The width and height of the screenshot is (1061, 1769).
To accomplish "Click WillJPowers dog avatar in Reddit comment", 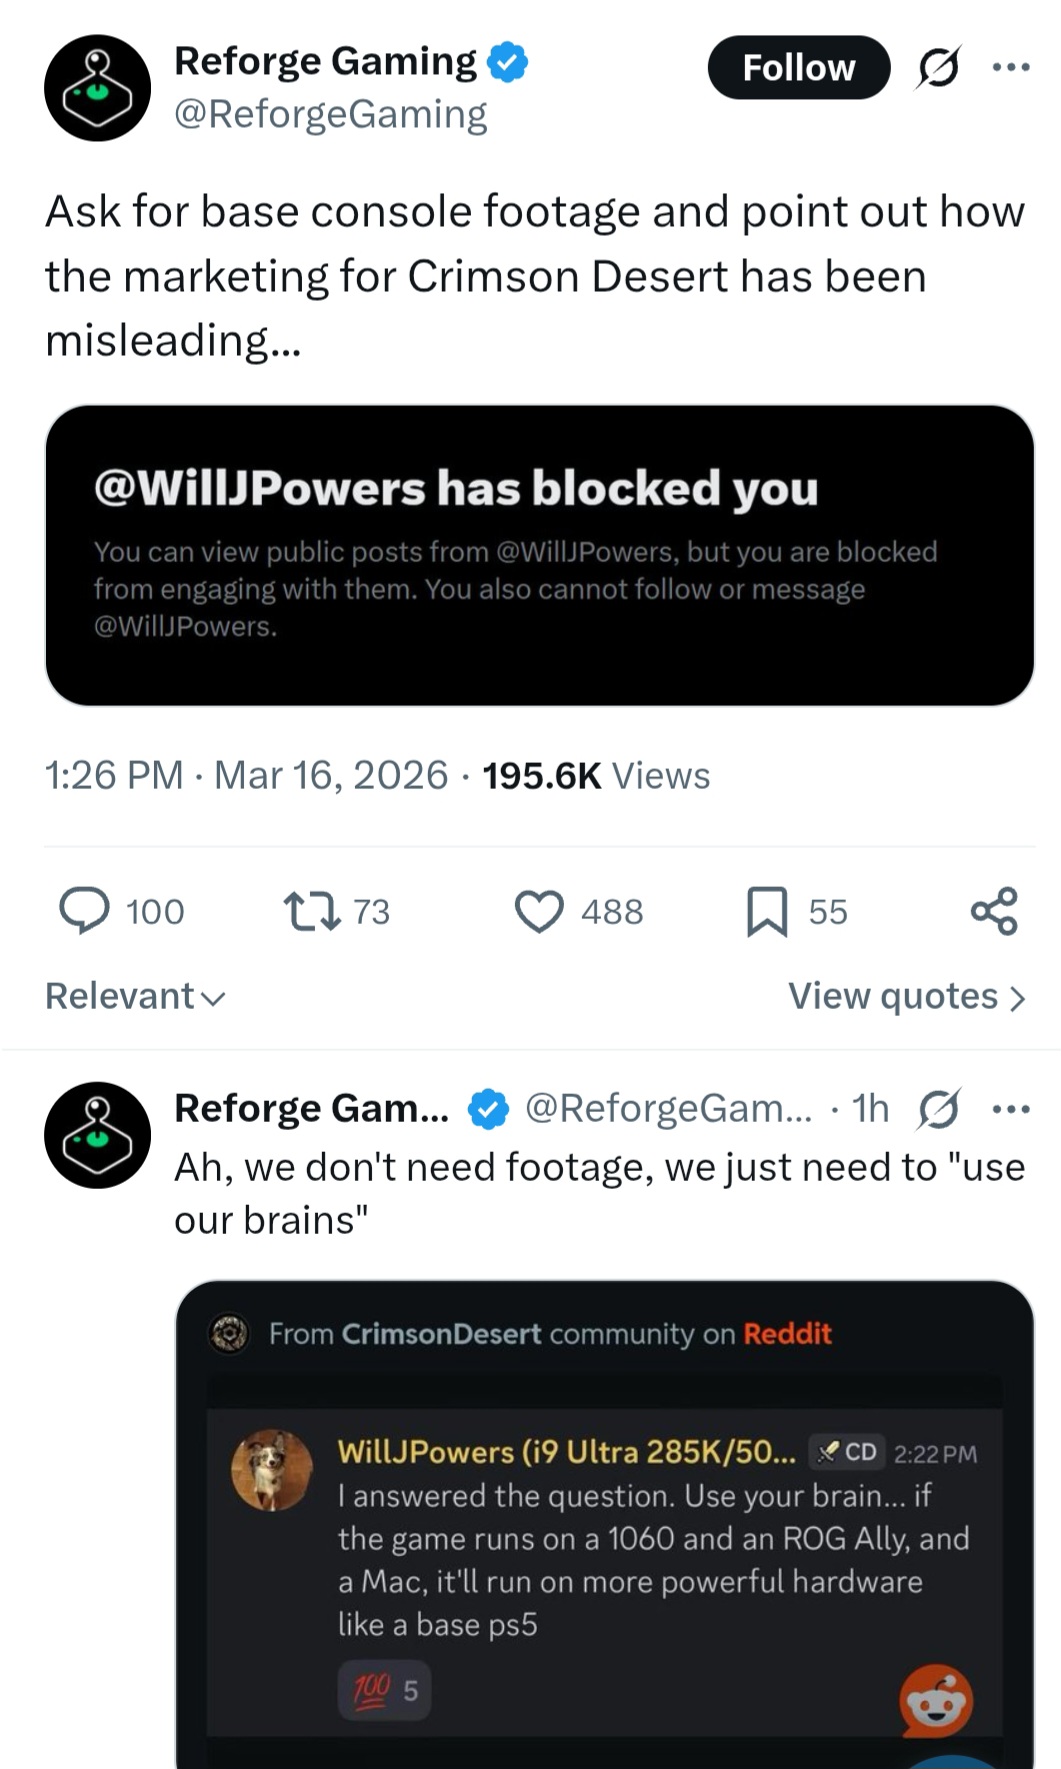I will click(x=271, y=1469).
